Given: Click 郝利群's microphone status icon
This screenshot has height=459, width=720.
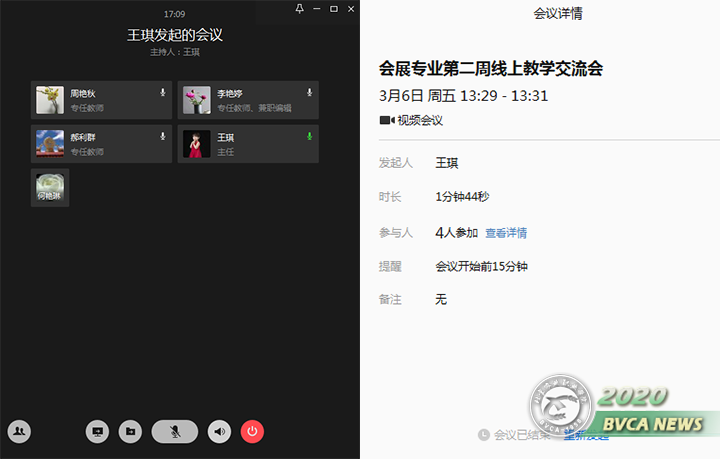Looking at the screenshot, I should click(162, 136).
